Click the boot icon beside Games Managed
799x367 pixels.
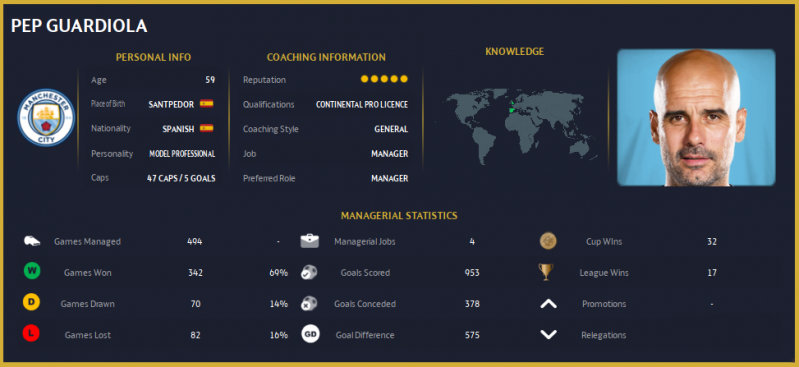(x=32, y=241)
